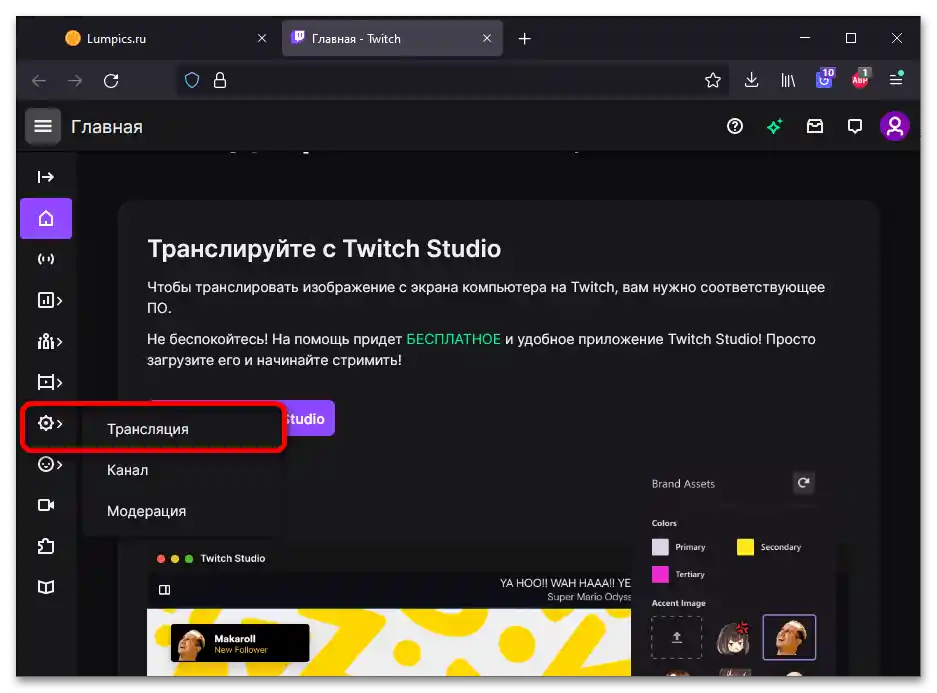Expand the Community people section in sidebar
This screenshot has height=693, width=937.
(50, 342)
